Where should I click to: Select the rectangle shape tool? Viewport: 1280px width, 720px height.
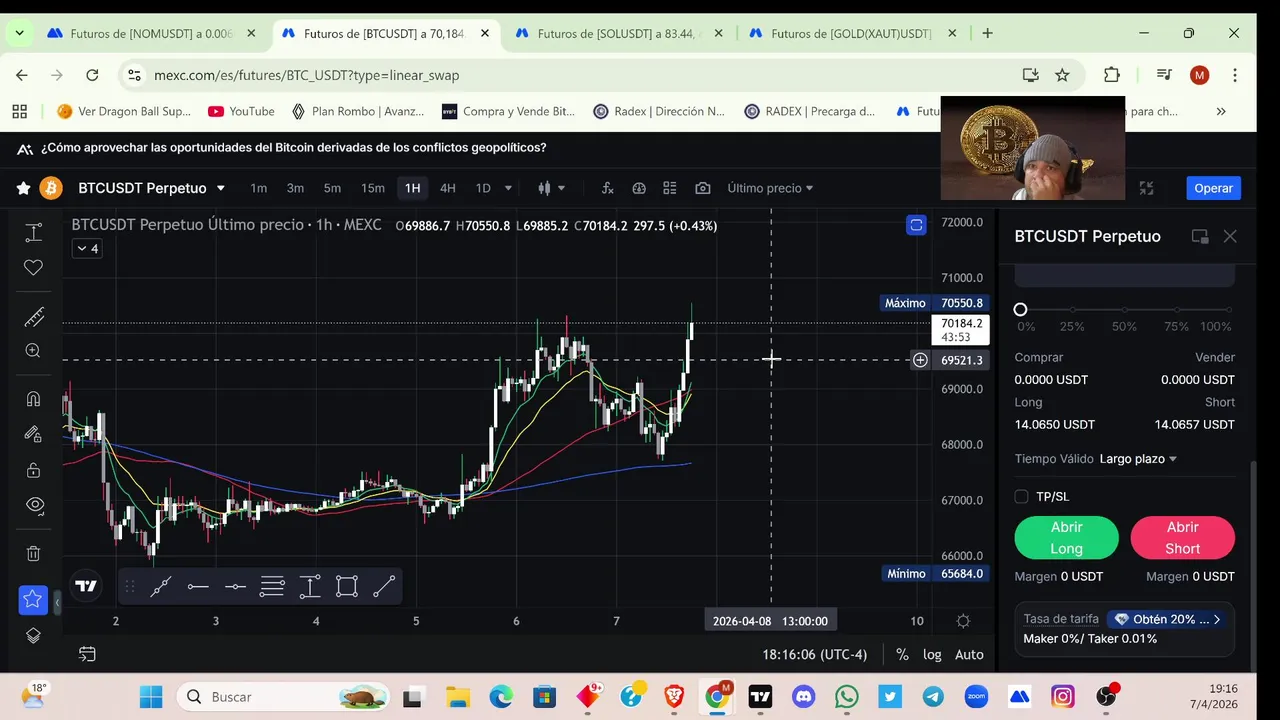(x=347, y=587)
